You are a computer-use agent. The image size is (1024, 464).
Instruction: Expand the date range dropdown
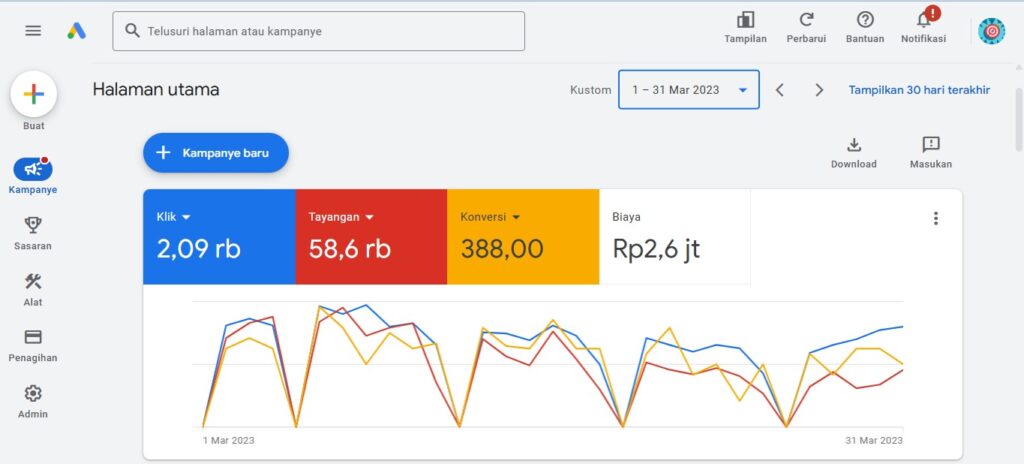pos(742,90)
